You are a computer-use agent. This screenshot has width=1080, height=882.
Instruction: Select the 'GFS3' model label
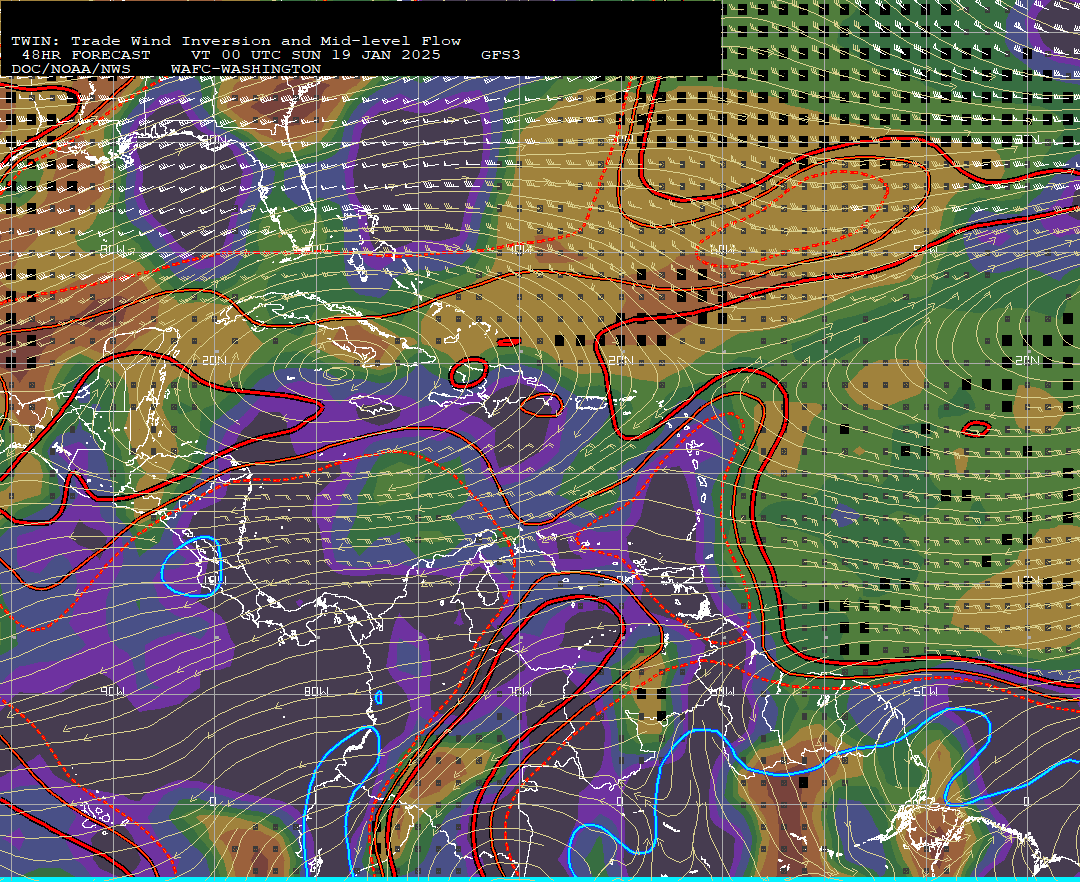point(501,55)
